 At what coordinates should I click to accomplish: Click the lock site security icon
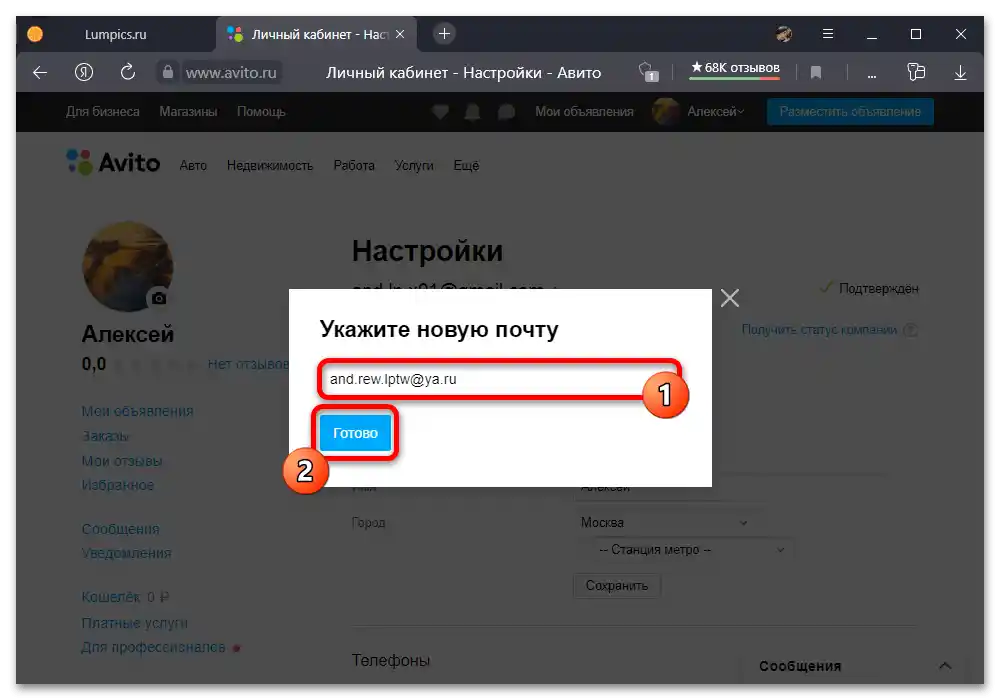[x=167, y=72]
